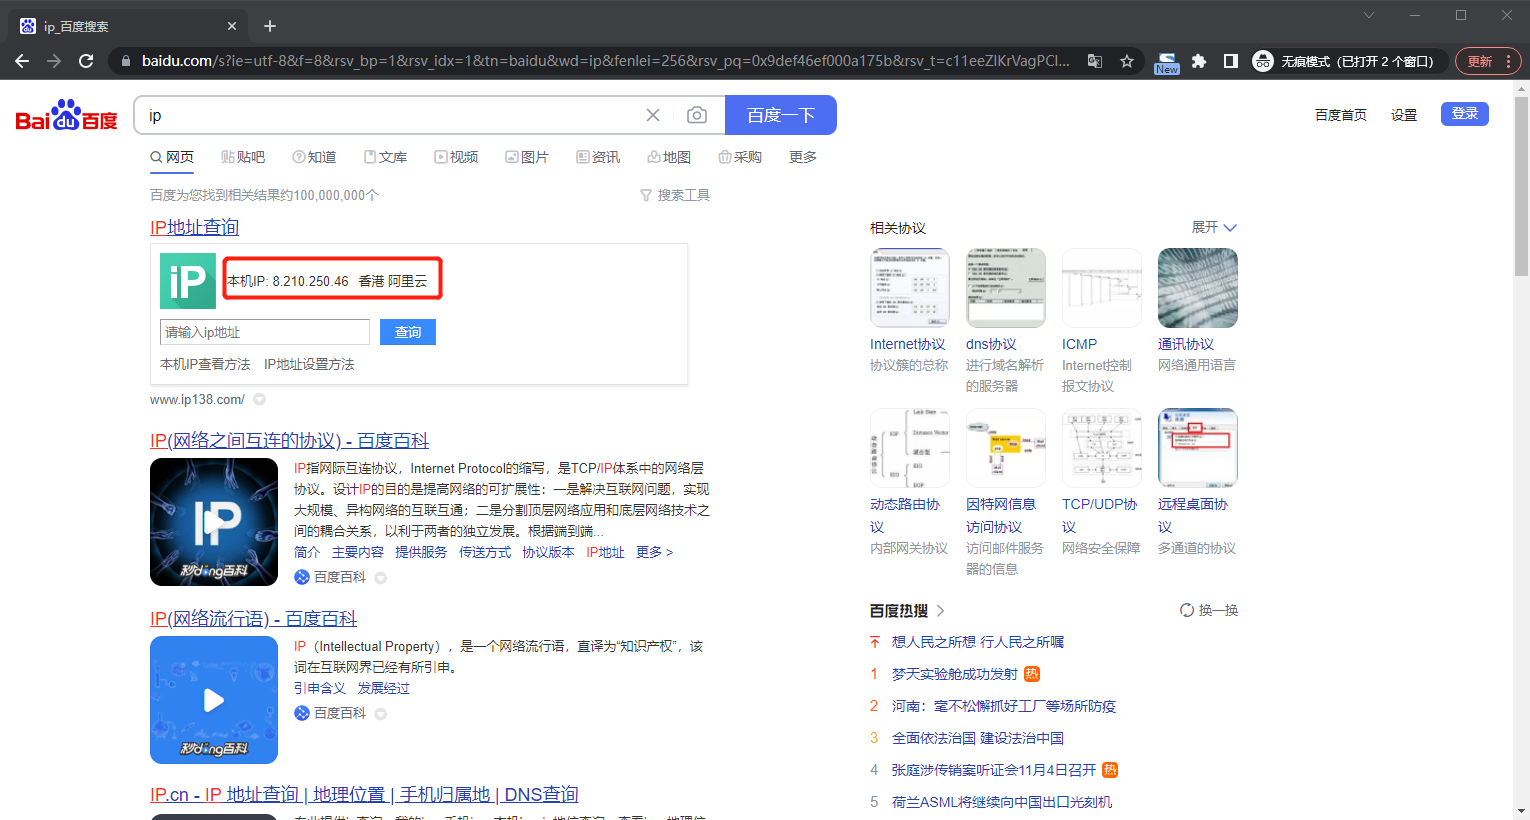
Task: Switch to 网页 tab
Action: [172, 157]
